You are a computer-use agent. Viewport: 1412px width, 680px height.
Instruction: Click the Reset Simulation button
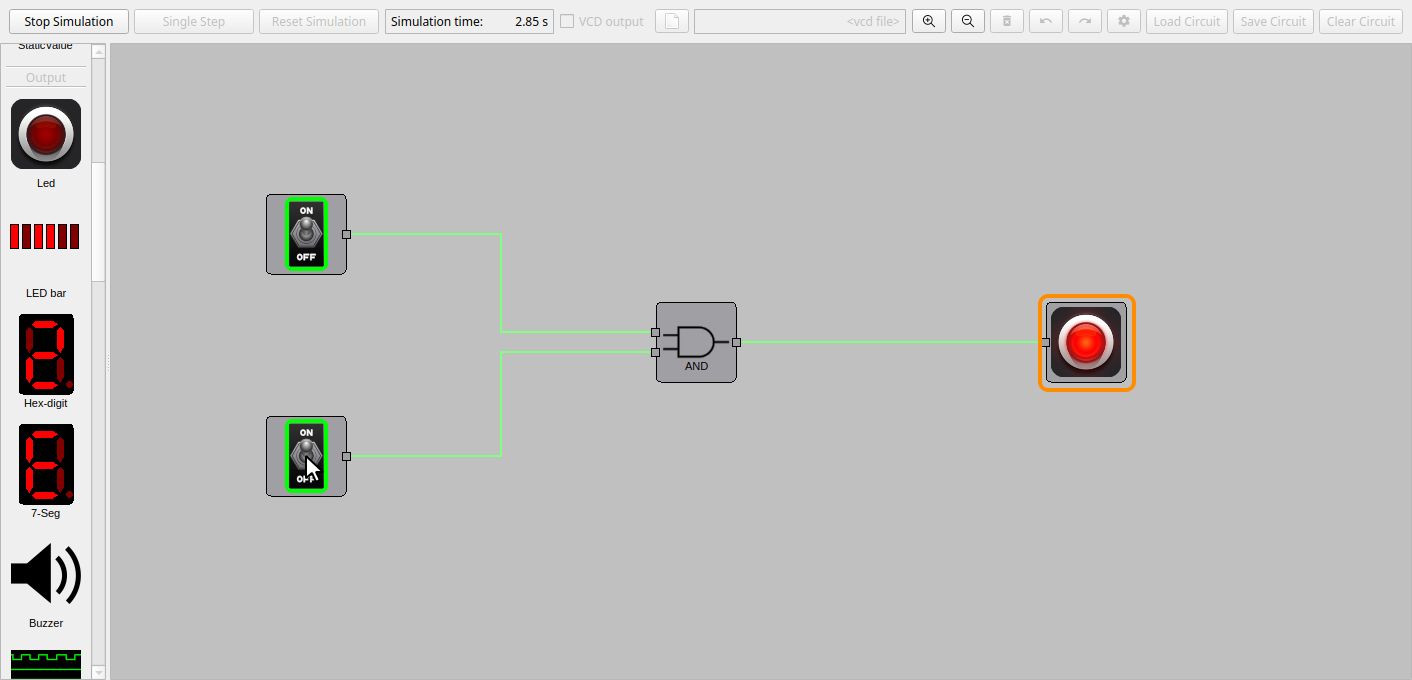[319, 22]
